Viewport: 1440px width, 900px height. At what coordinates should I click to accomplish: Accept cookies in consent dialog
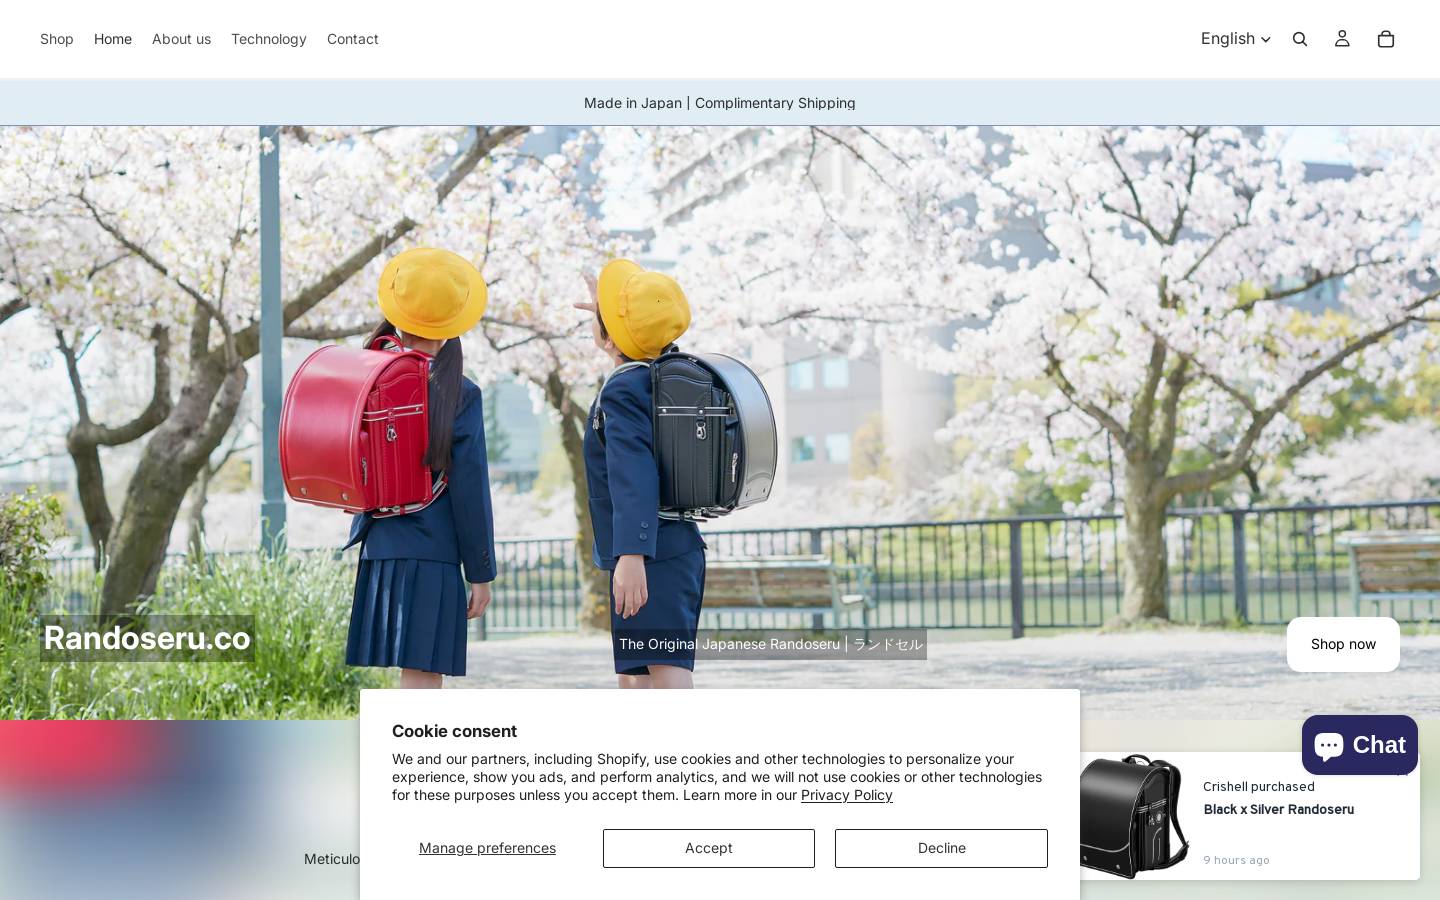(709, 848)
